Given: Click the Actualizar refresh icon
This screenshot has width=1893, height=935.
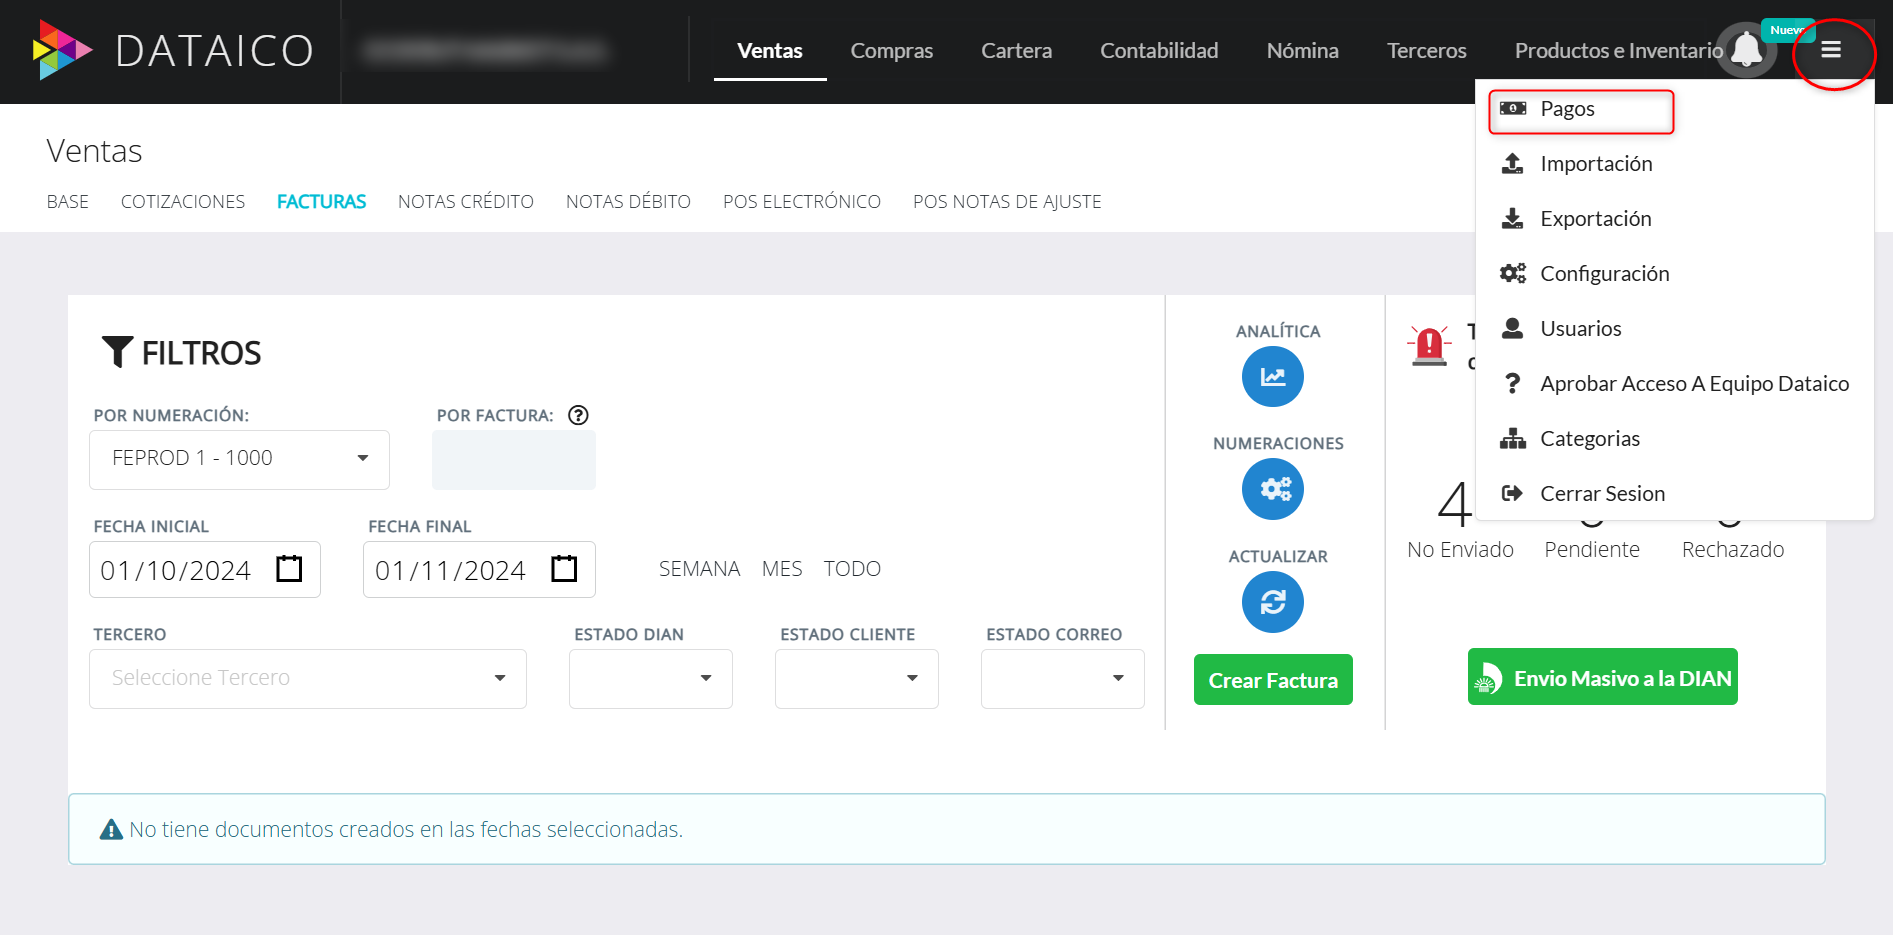Looking at the screenshot, I should (1272, 602).
